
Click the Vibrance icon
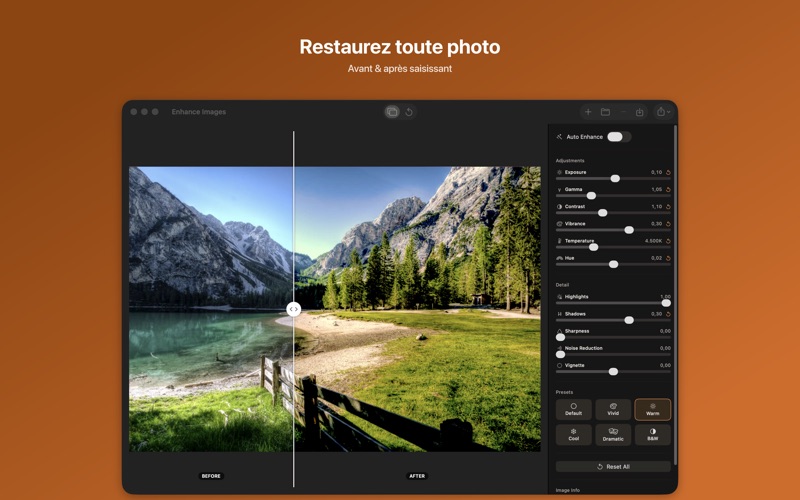pyautogui.click(x=559, y=224)
